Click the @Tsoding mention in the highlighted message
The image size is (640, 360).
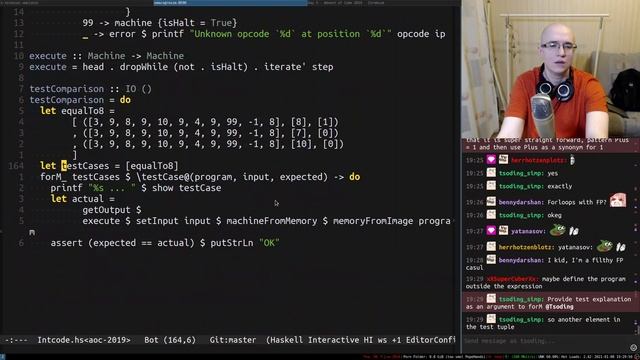(559, 307)
